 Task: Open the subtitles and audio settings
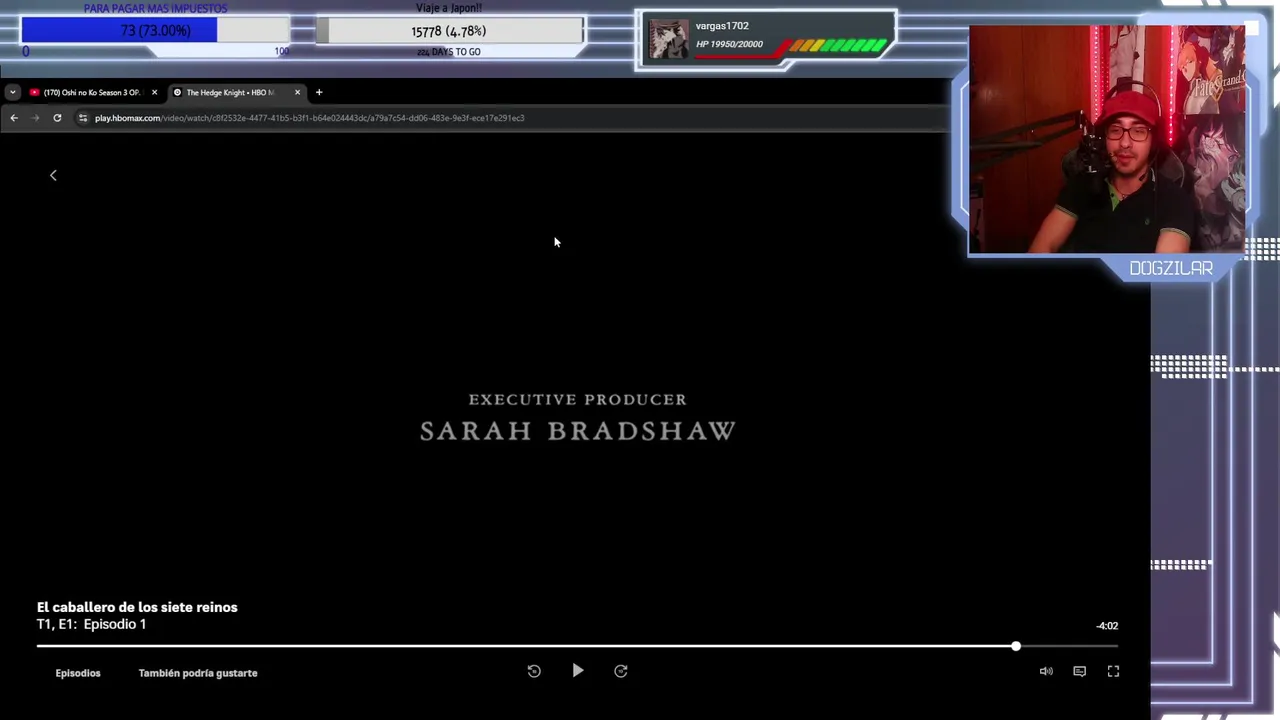[1079, 671]
